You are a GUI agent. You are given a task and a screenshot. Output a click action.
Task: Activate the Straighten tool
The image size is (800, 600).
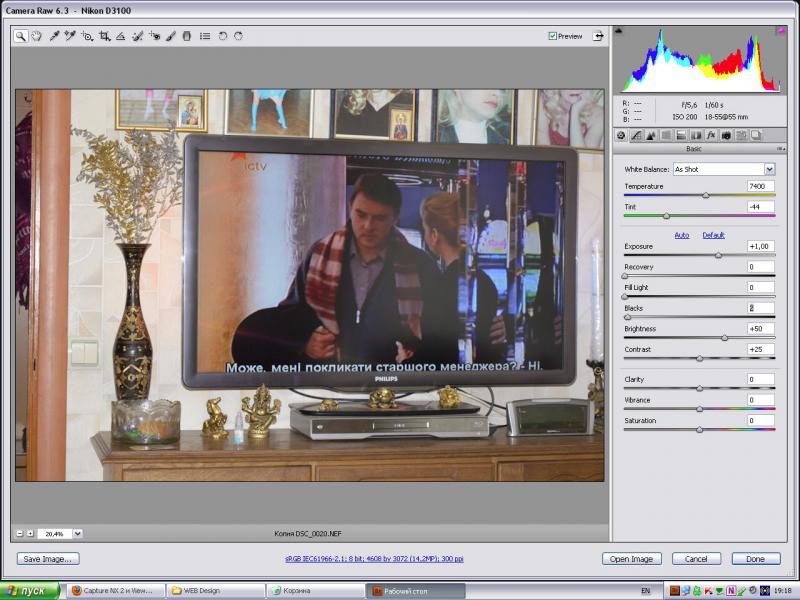(x=120, y=36)
